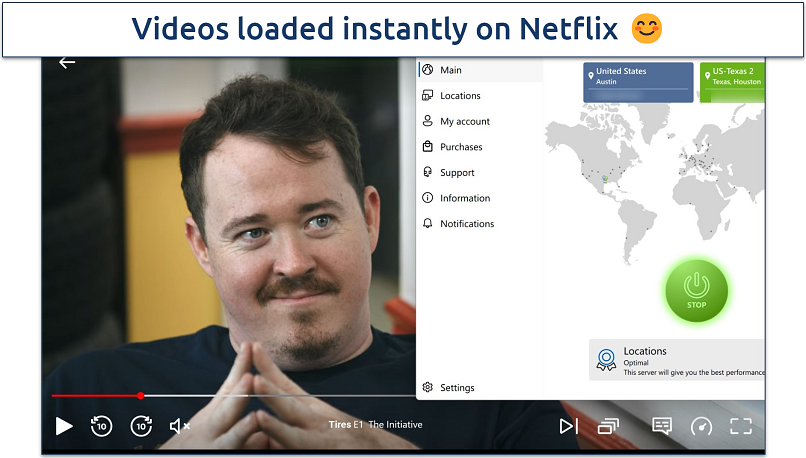The image size is (806, 458).
Task: Click the United States Austin location card
Action: tap(638, 82)
